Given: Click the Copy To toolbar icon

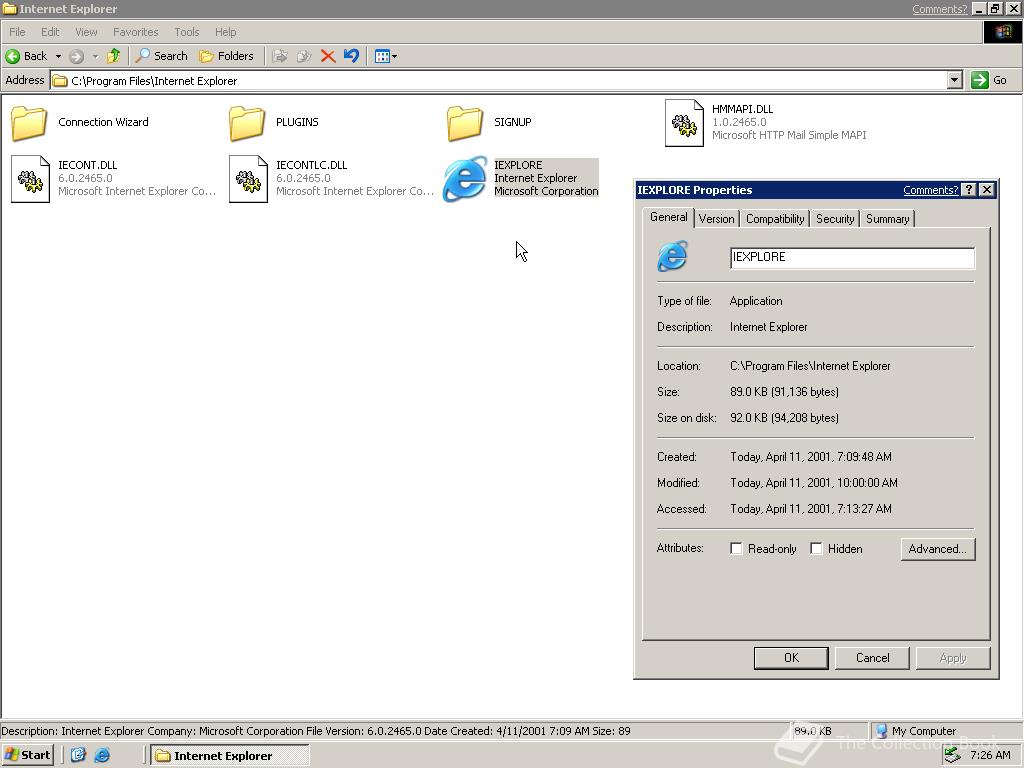Looking at the screenshot, I should (x=304, y=56).
